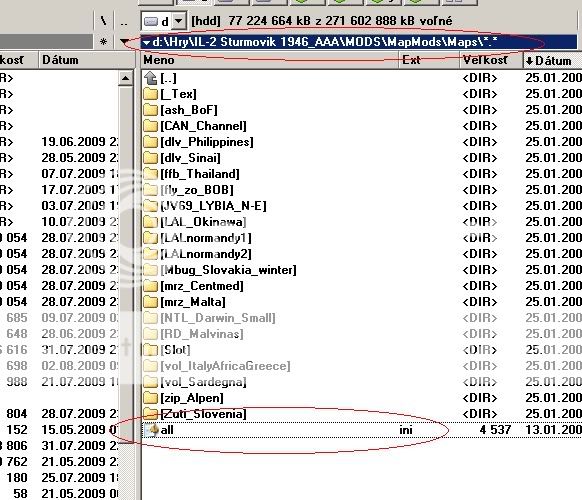Click the mrz_Malta folder icon
Image resolution: width=582 pixels, height=500 pixels.
tap(150, 302)
